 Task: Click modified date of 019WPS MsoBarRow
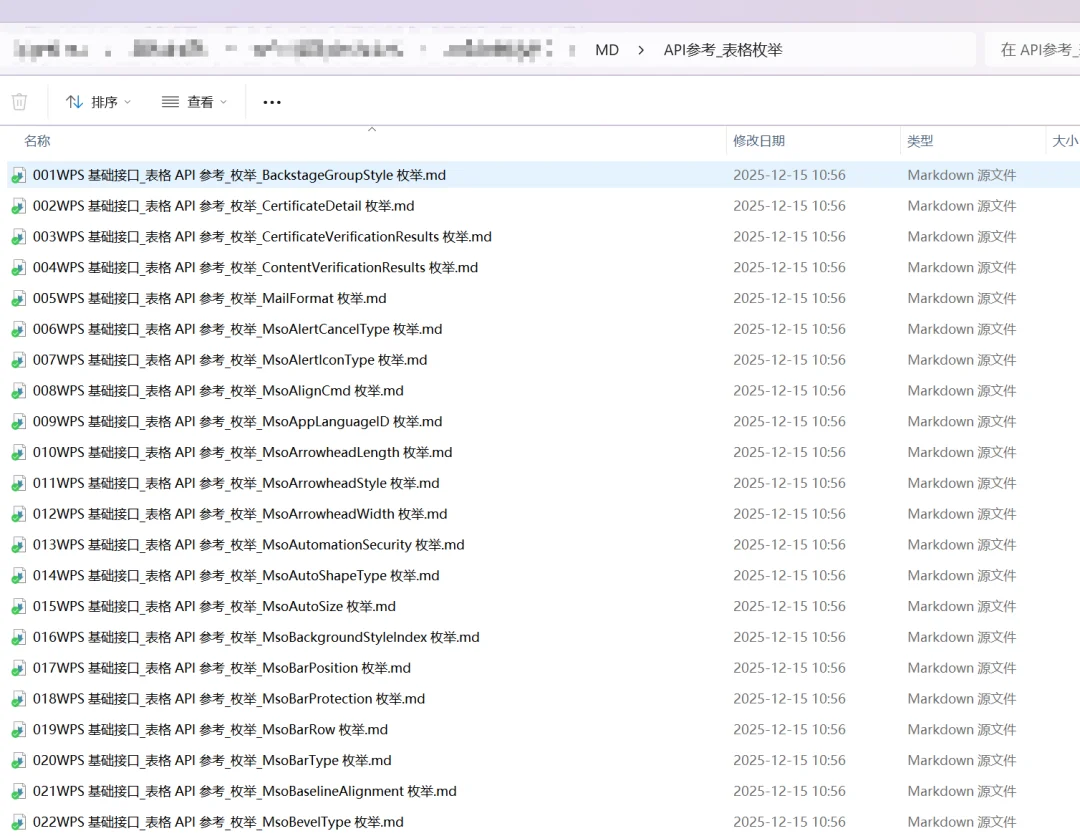point(789,729)
